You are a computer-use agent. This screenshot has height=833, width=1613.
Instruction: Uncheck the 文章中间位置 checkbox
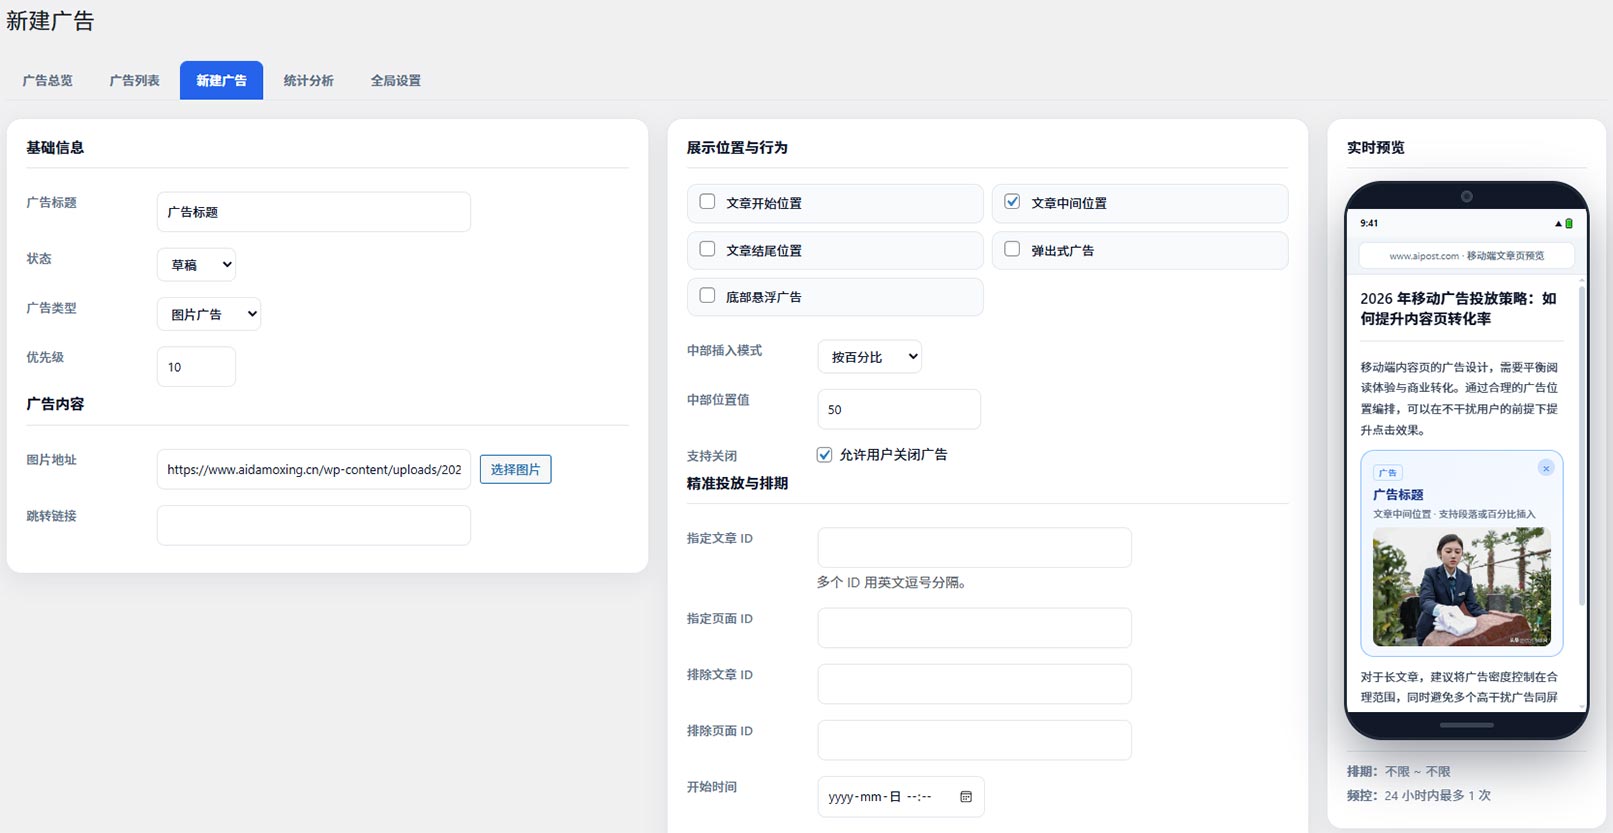click(1012, 202)
